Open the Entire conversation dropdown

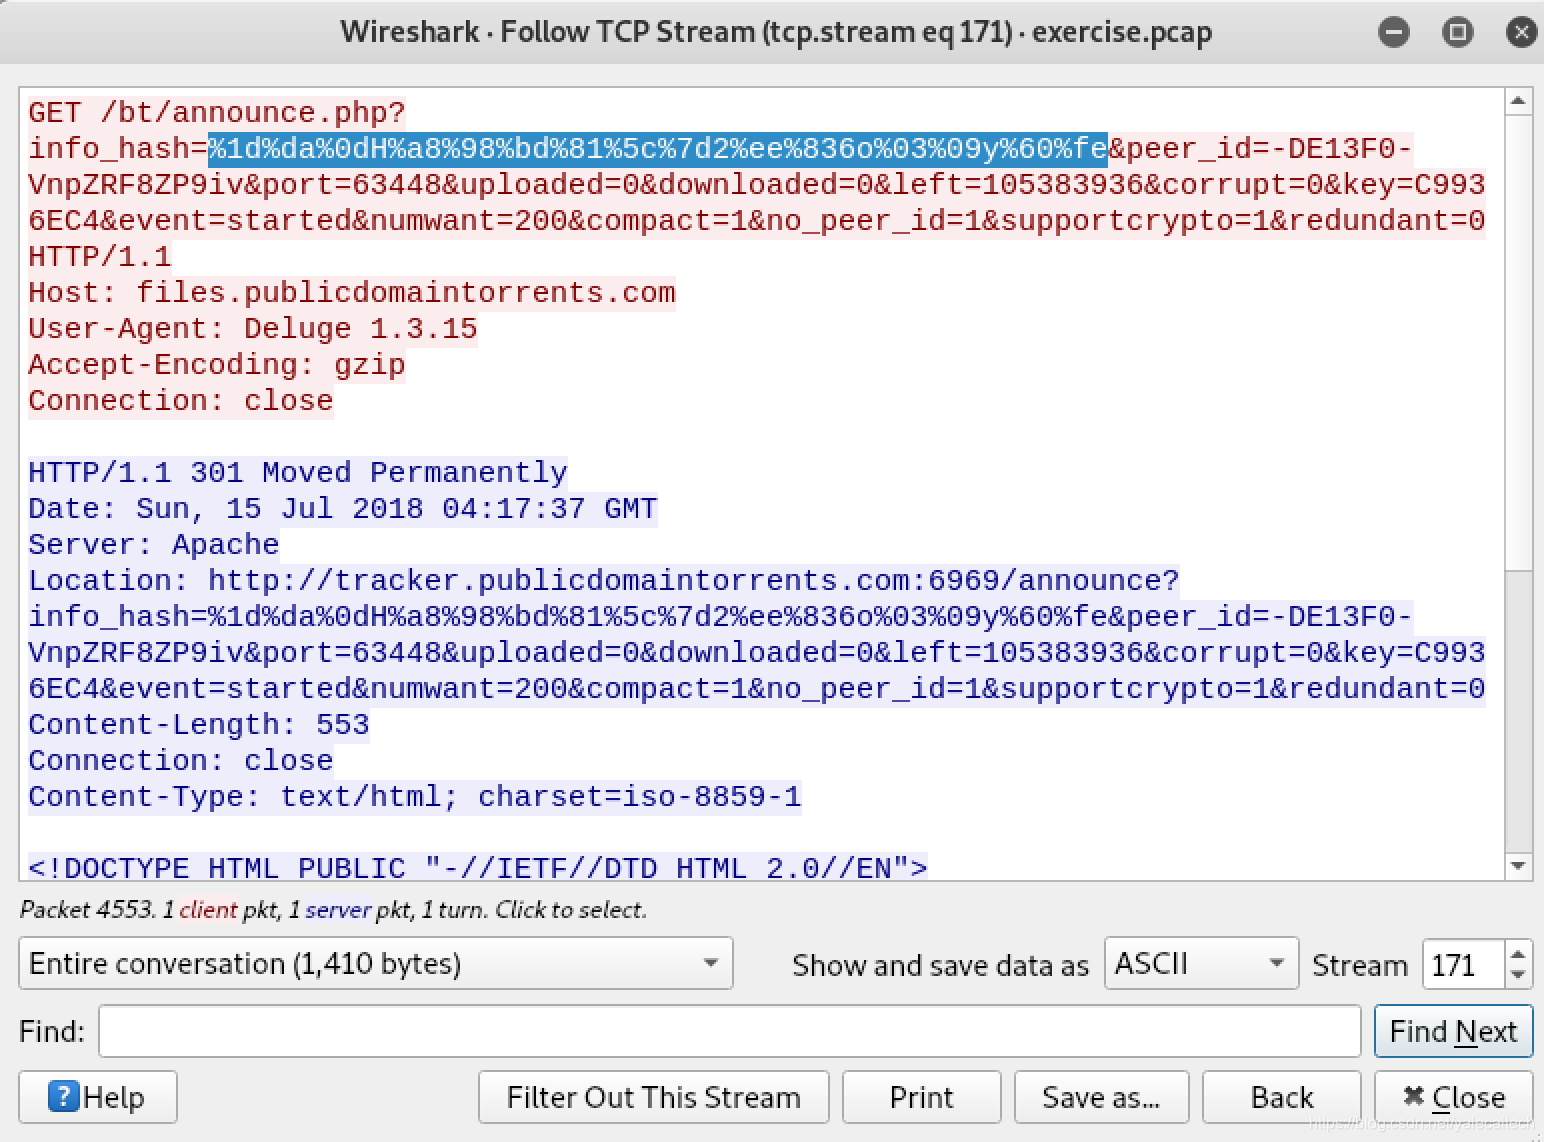pos(376,964)
